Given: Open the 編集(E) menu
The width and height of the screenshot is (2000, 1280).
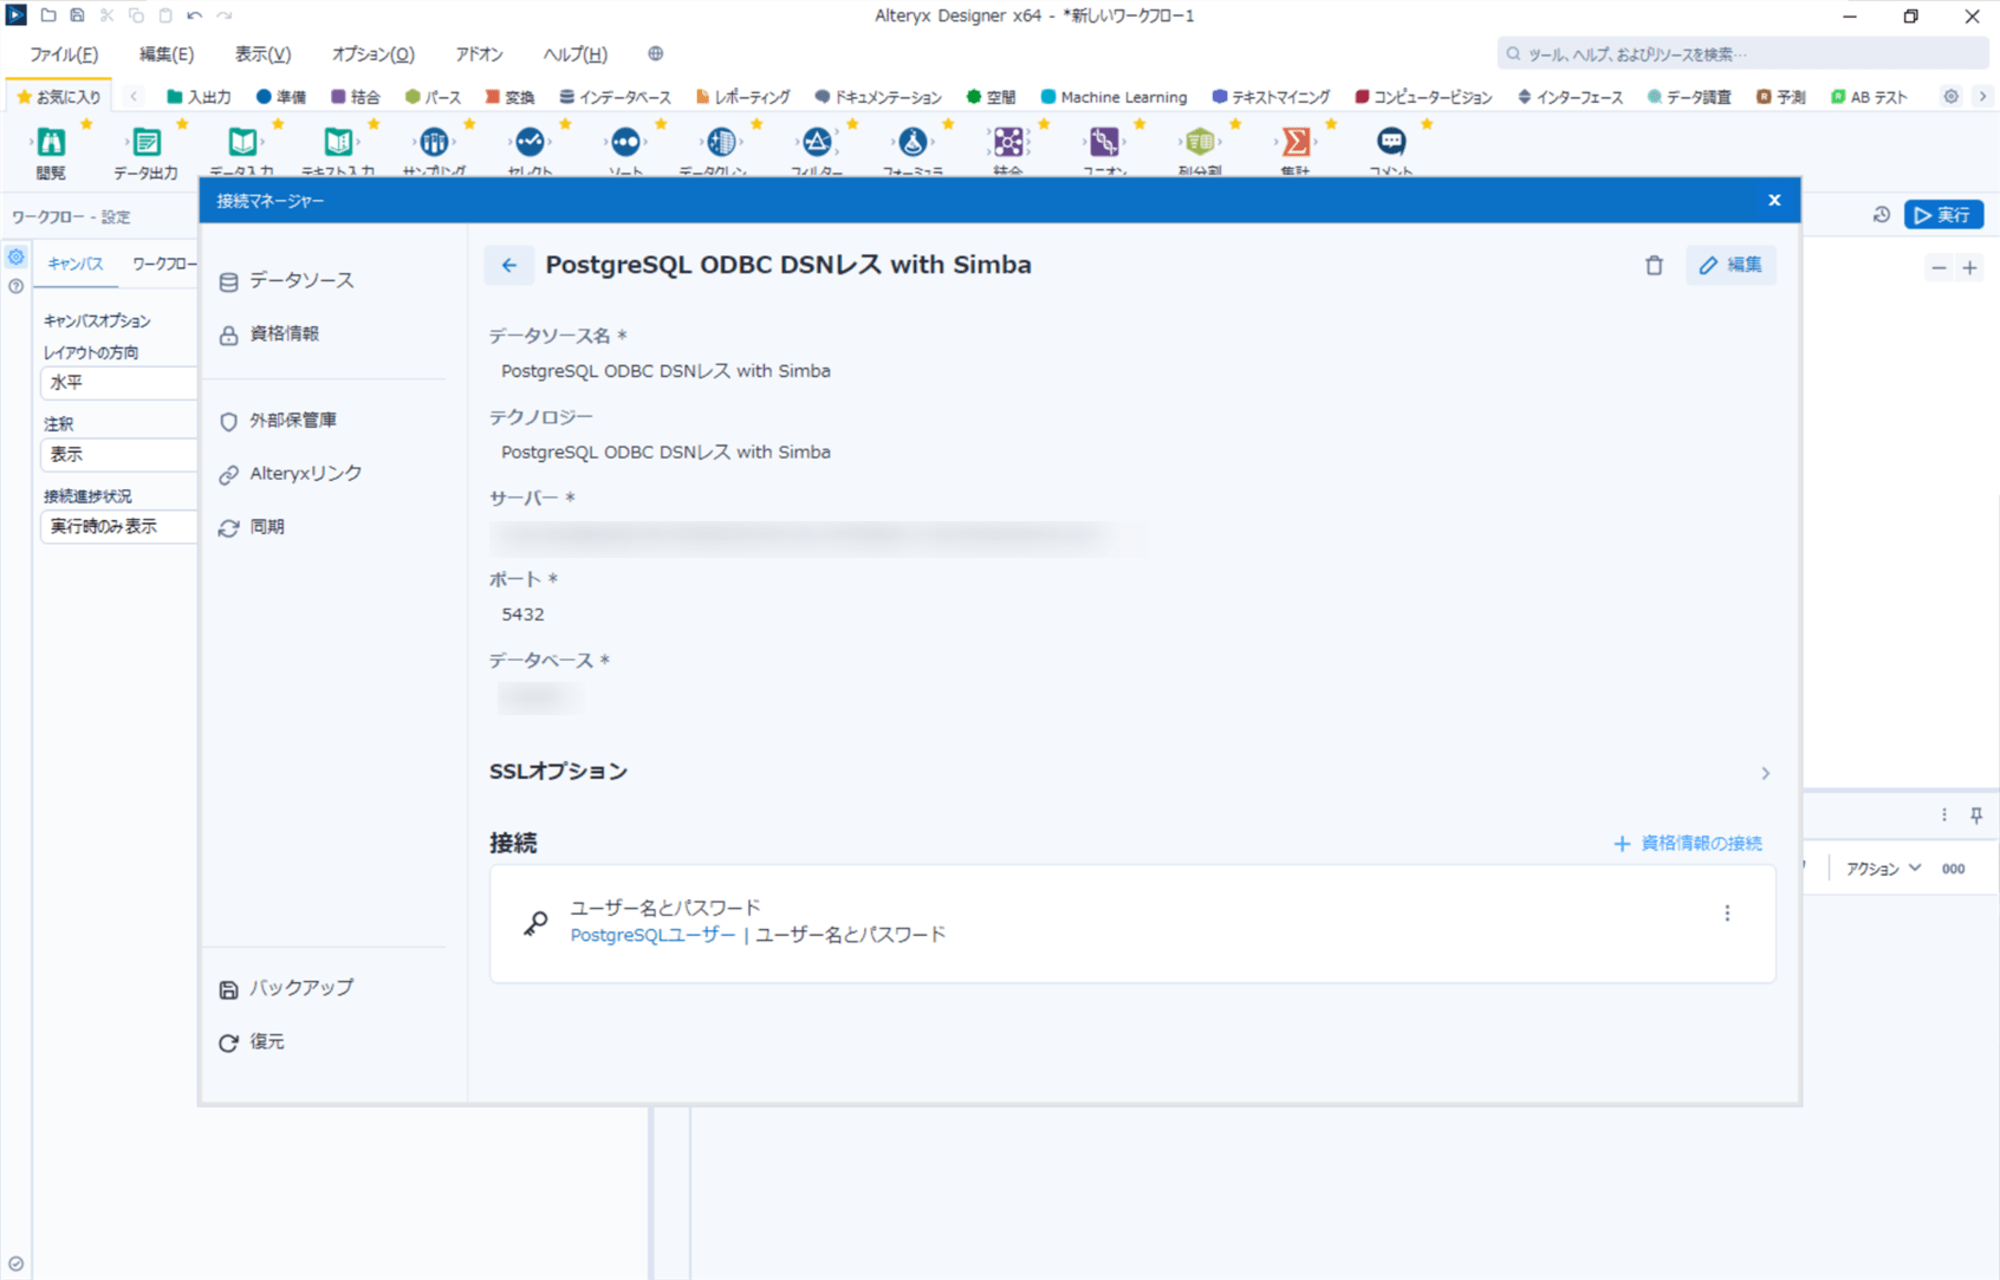Looking at the screenshot, I should (167, 54).
